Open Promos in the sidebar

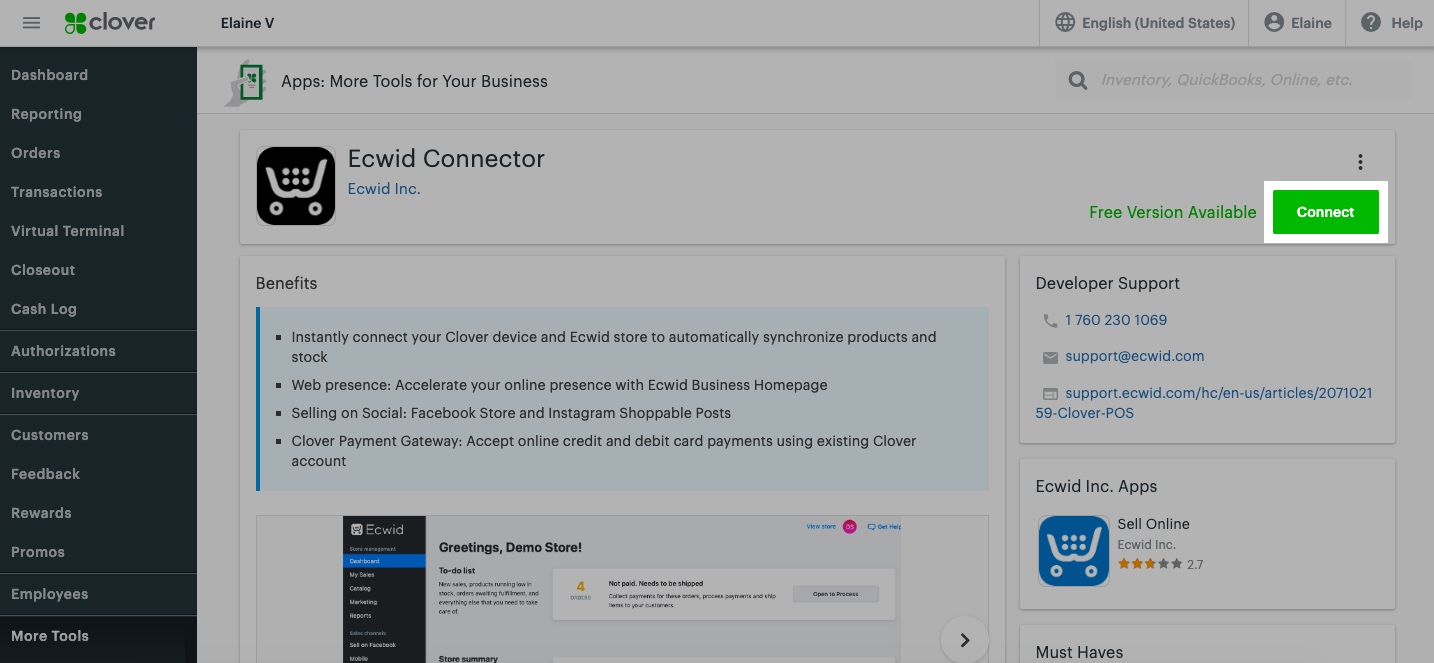click(37, 552)
